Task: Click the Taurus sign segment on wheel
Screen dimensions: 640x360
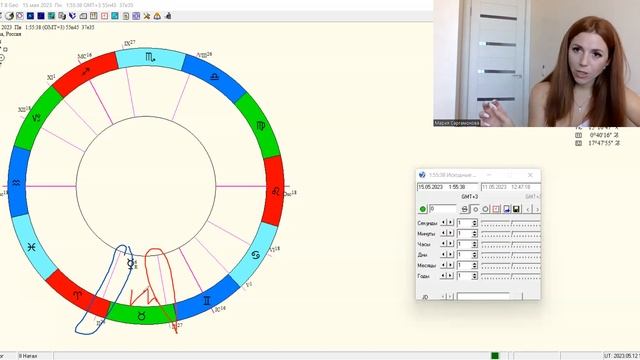Action: (142, 316)
